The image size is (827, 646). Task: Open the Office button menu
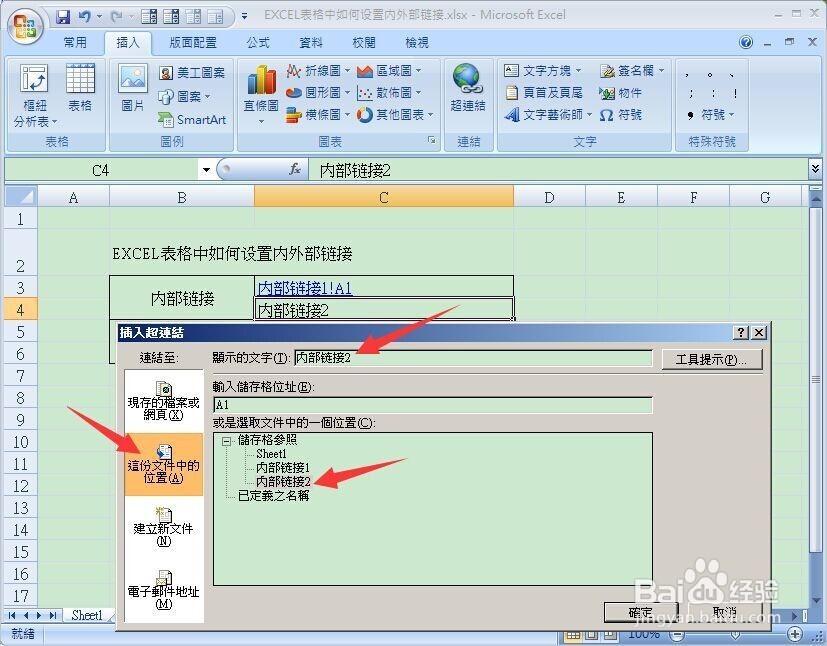pyautogui.click(x=25, y=27)
